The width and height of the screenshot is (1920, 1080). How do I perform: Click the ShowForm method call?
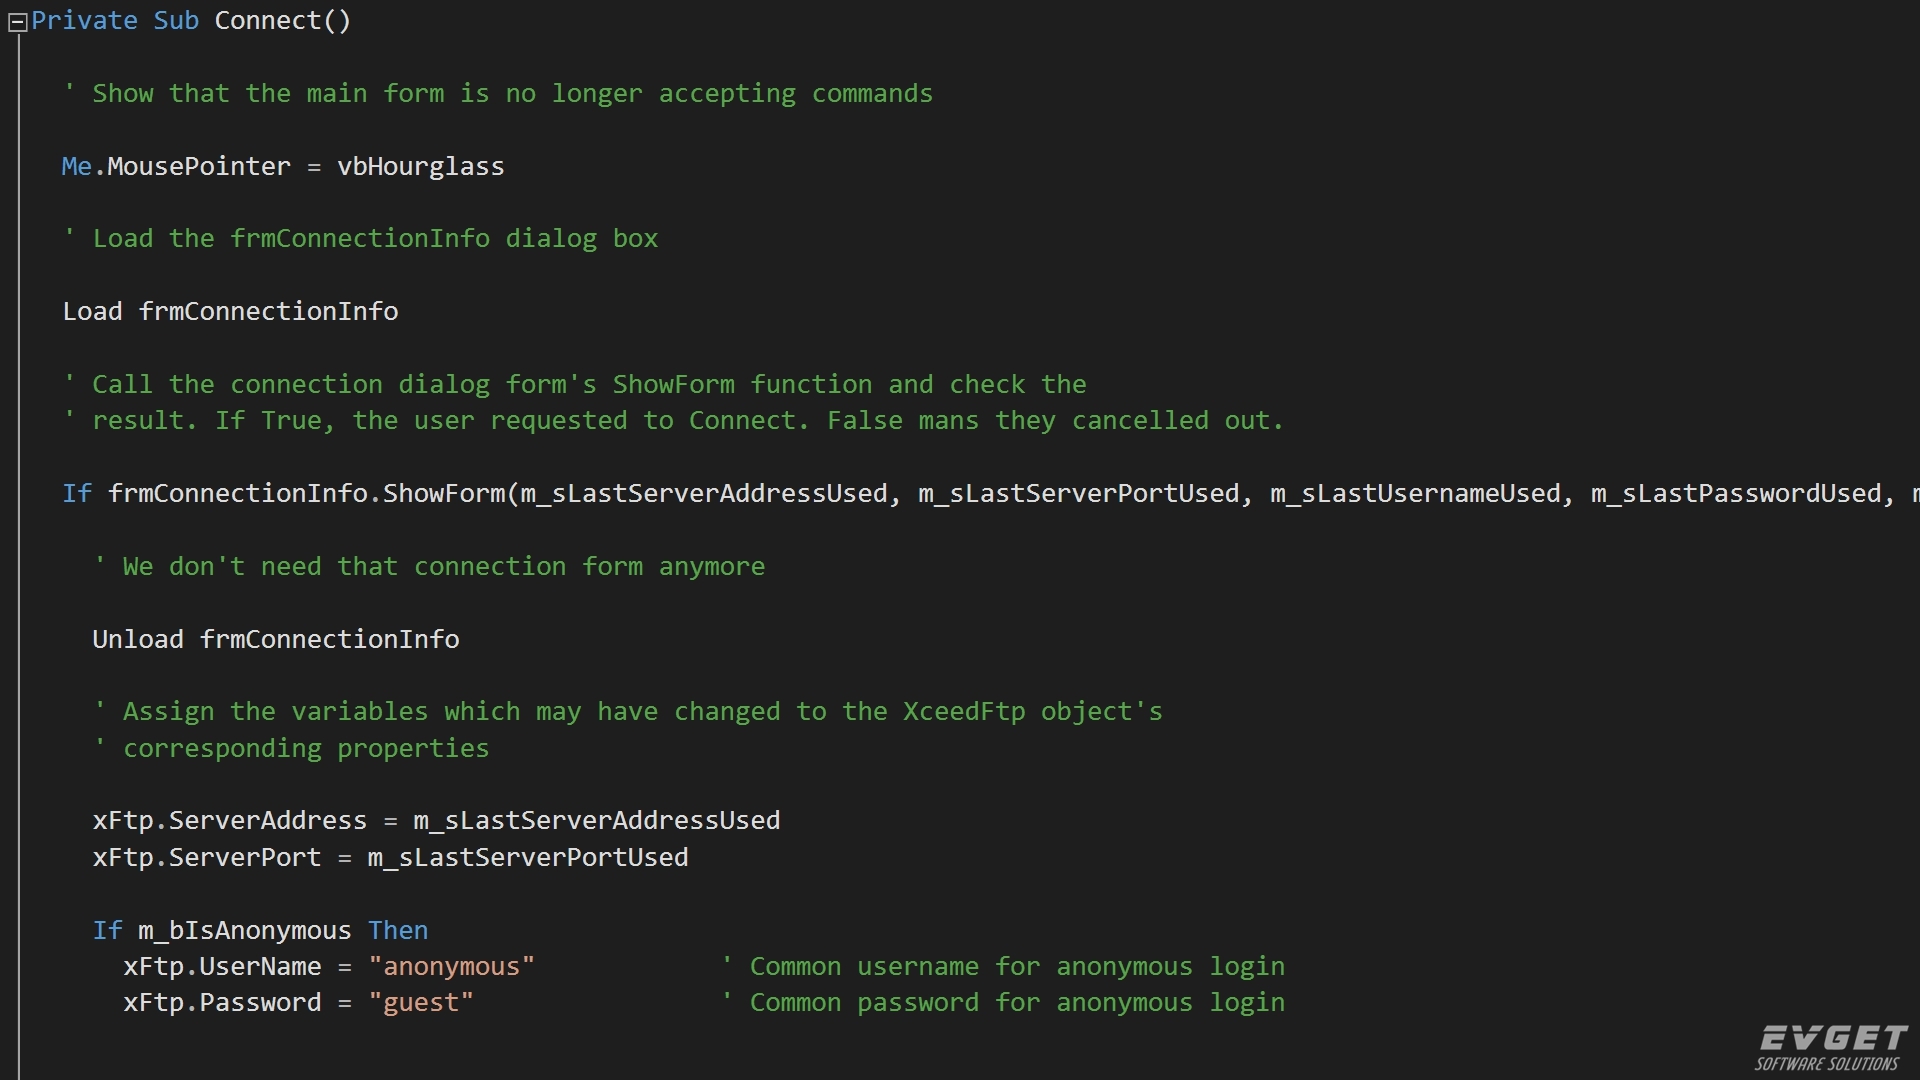click(x=445, y=493)
